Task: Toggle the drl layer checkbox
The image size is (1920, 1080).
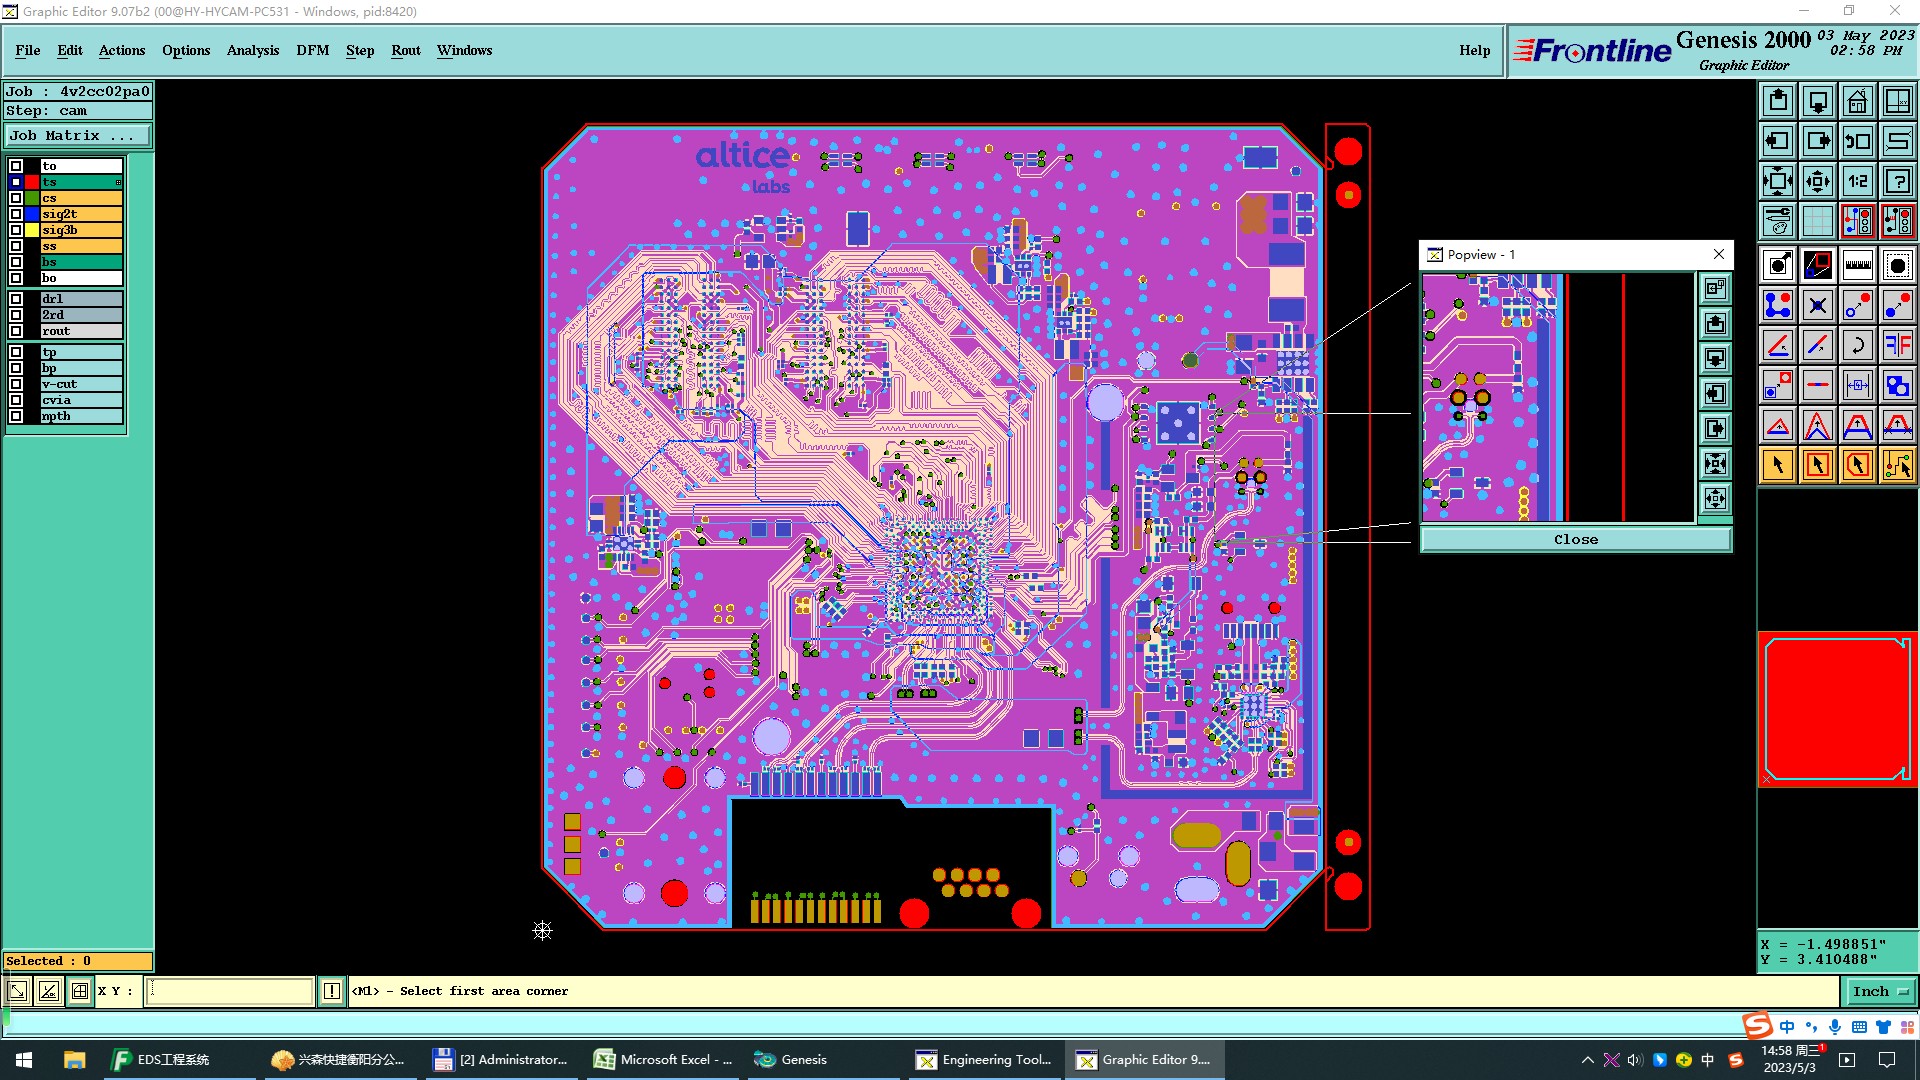Action: pyautogui.click(x=16, y=299)
